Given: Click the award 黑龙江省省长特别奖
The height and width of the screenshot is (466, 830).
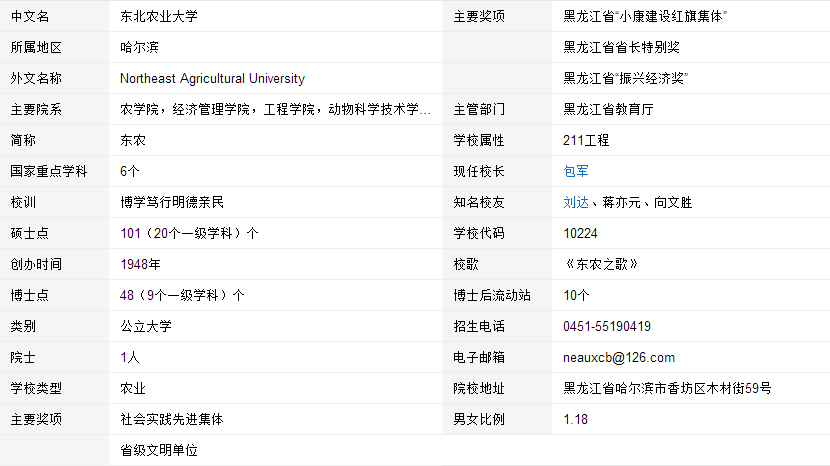Looking at the screenshot, I should click(621, 47).
